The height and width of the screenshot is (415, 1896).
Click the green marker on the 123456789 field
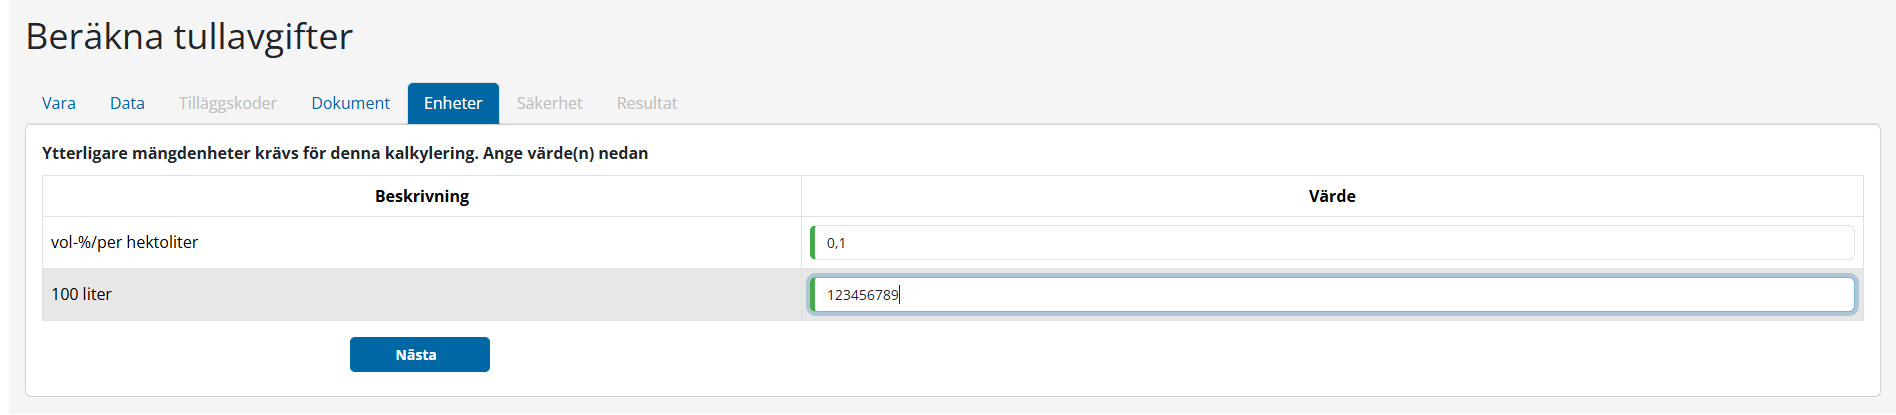pos(813,295)
